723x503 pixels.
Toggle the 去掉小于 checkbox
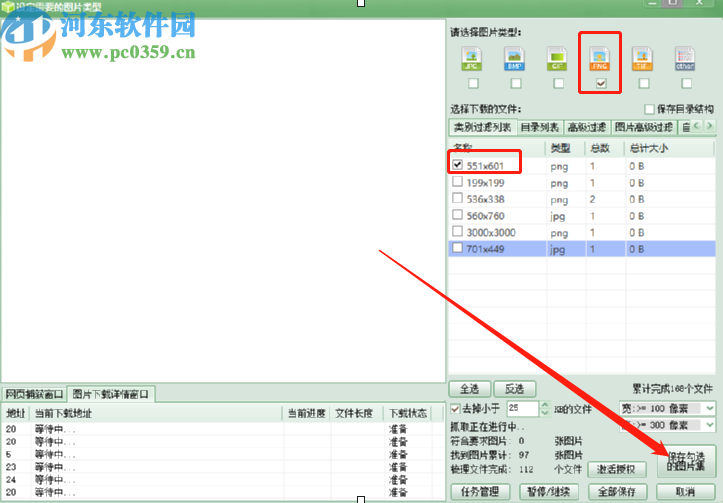pos(456,408)
